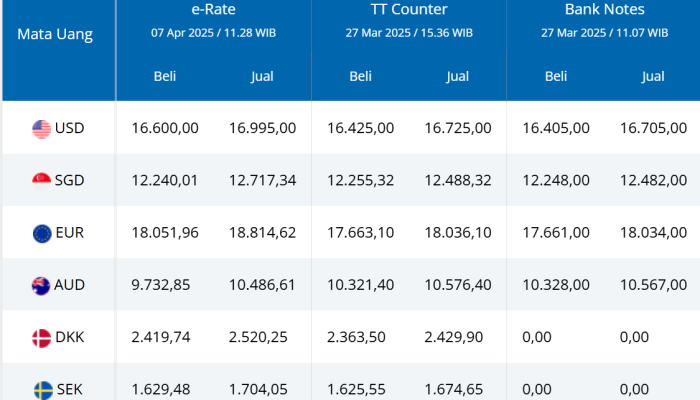
Task: Select the e-Rate column header
Action: click(213, 9)
